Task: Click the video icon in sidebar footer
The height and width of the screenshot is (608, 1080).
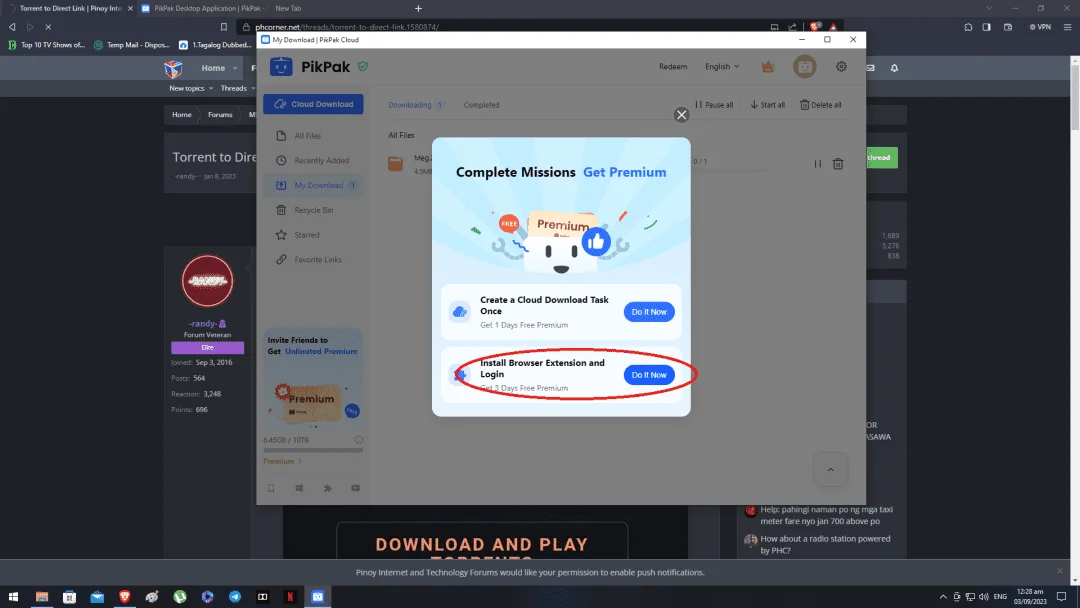Action: point(355,488)
